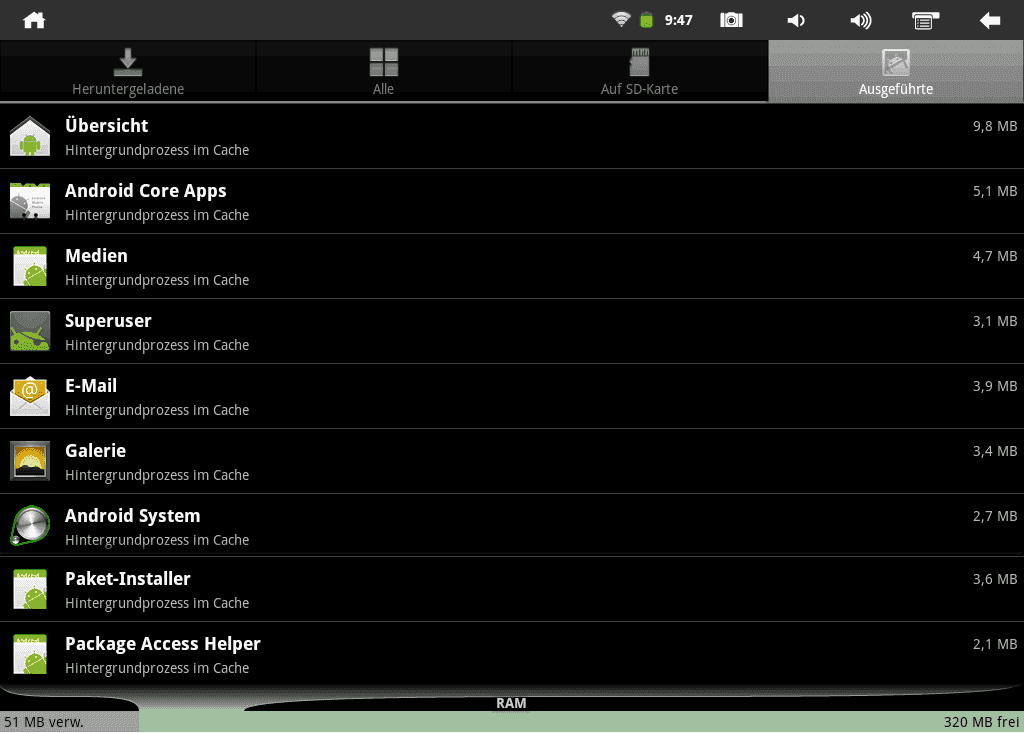Viewport: 1024px width, 733px height.
Task: Click the RAM label above the bar
Action: pyautogui.click(x=511, y=704)
